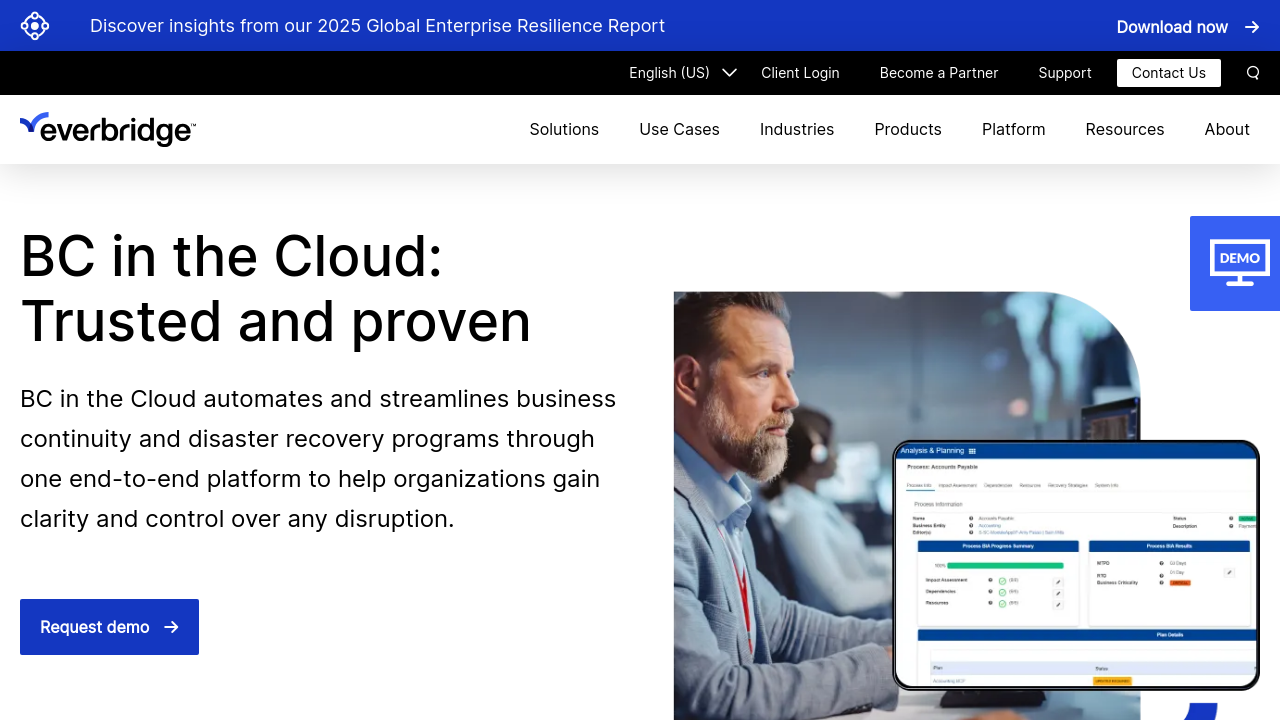Click Download now in the banner
Image resolution: width=1280 pixels, height=720 pixels.
1171,27
